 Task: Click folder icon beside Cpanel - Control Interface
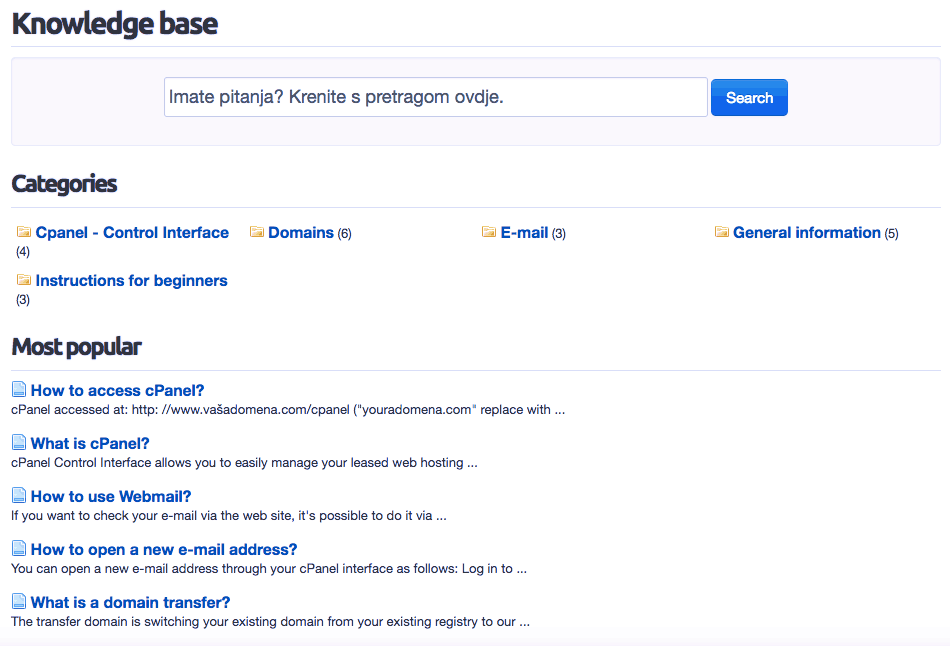(24, 231)
